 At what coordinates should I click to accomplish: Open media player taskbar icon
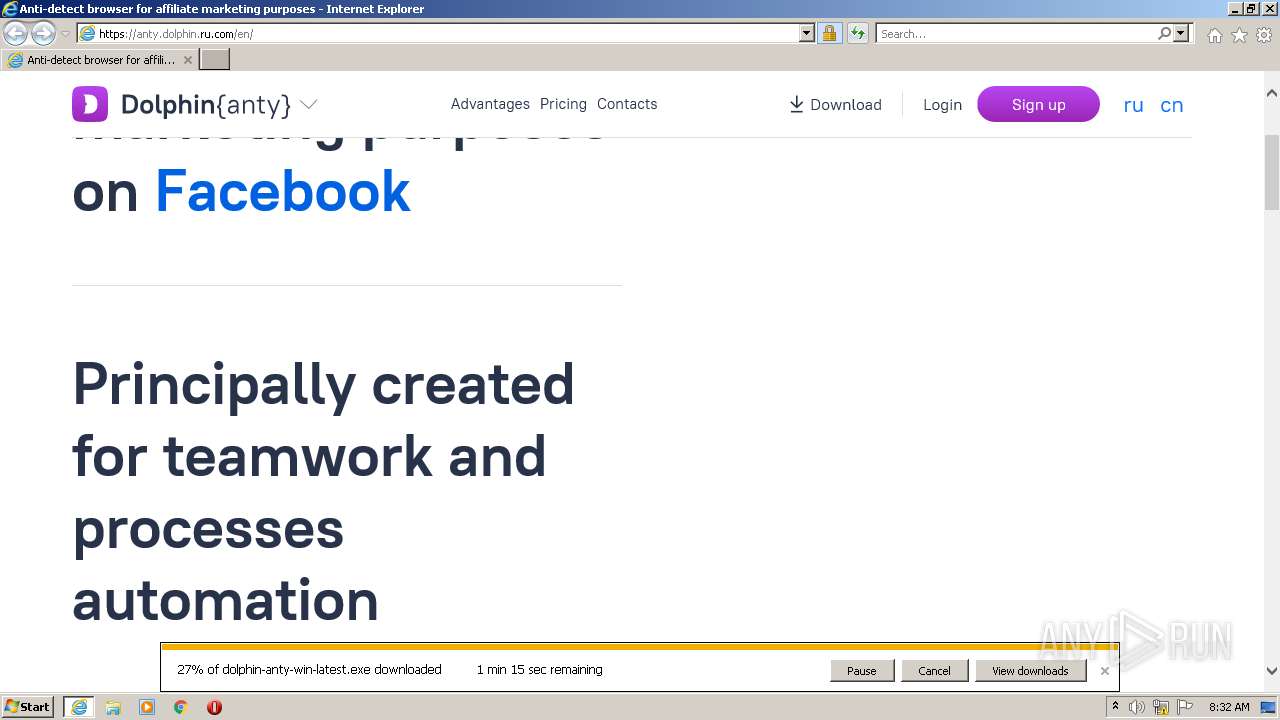click(147, 707)
